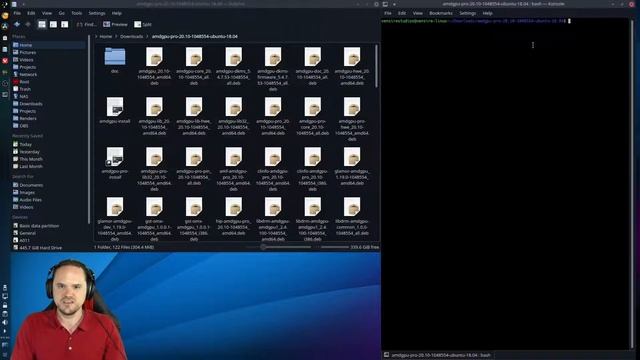Open Konsole's File menu
The height and width of the screenshot is (360, 640).
[x=388, y=13]
